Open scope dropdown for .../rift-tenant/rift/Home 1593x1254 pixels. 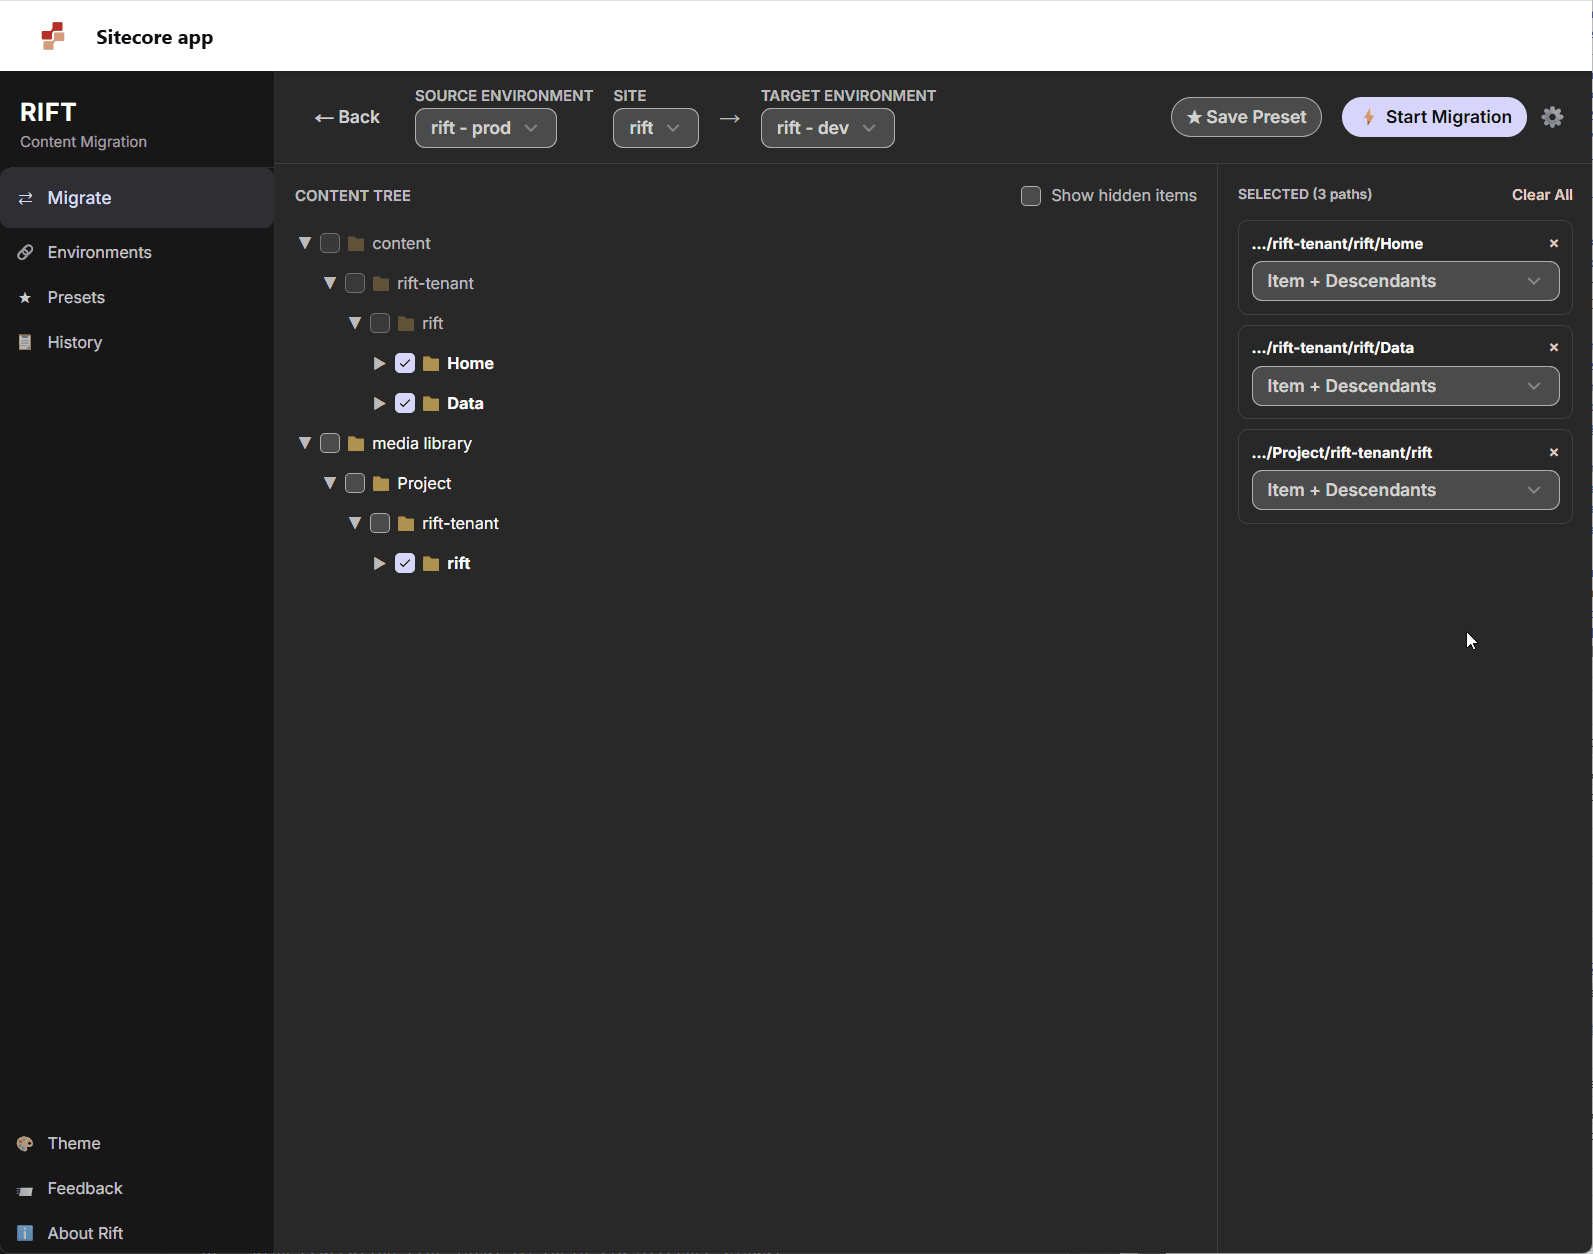[x=1405, y=281]
